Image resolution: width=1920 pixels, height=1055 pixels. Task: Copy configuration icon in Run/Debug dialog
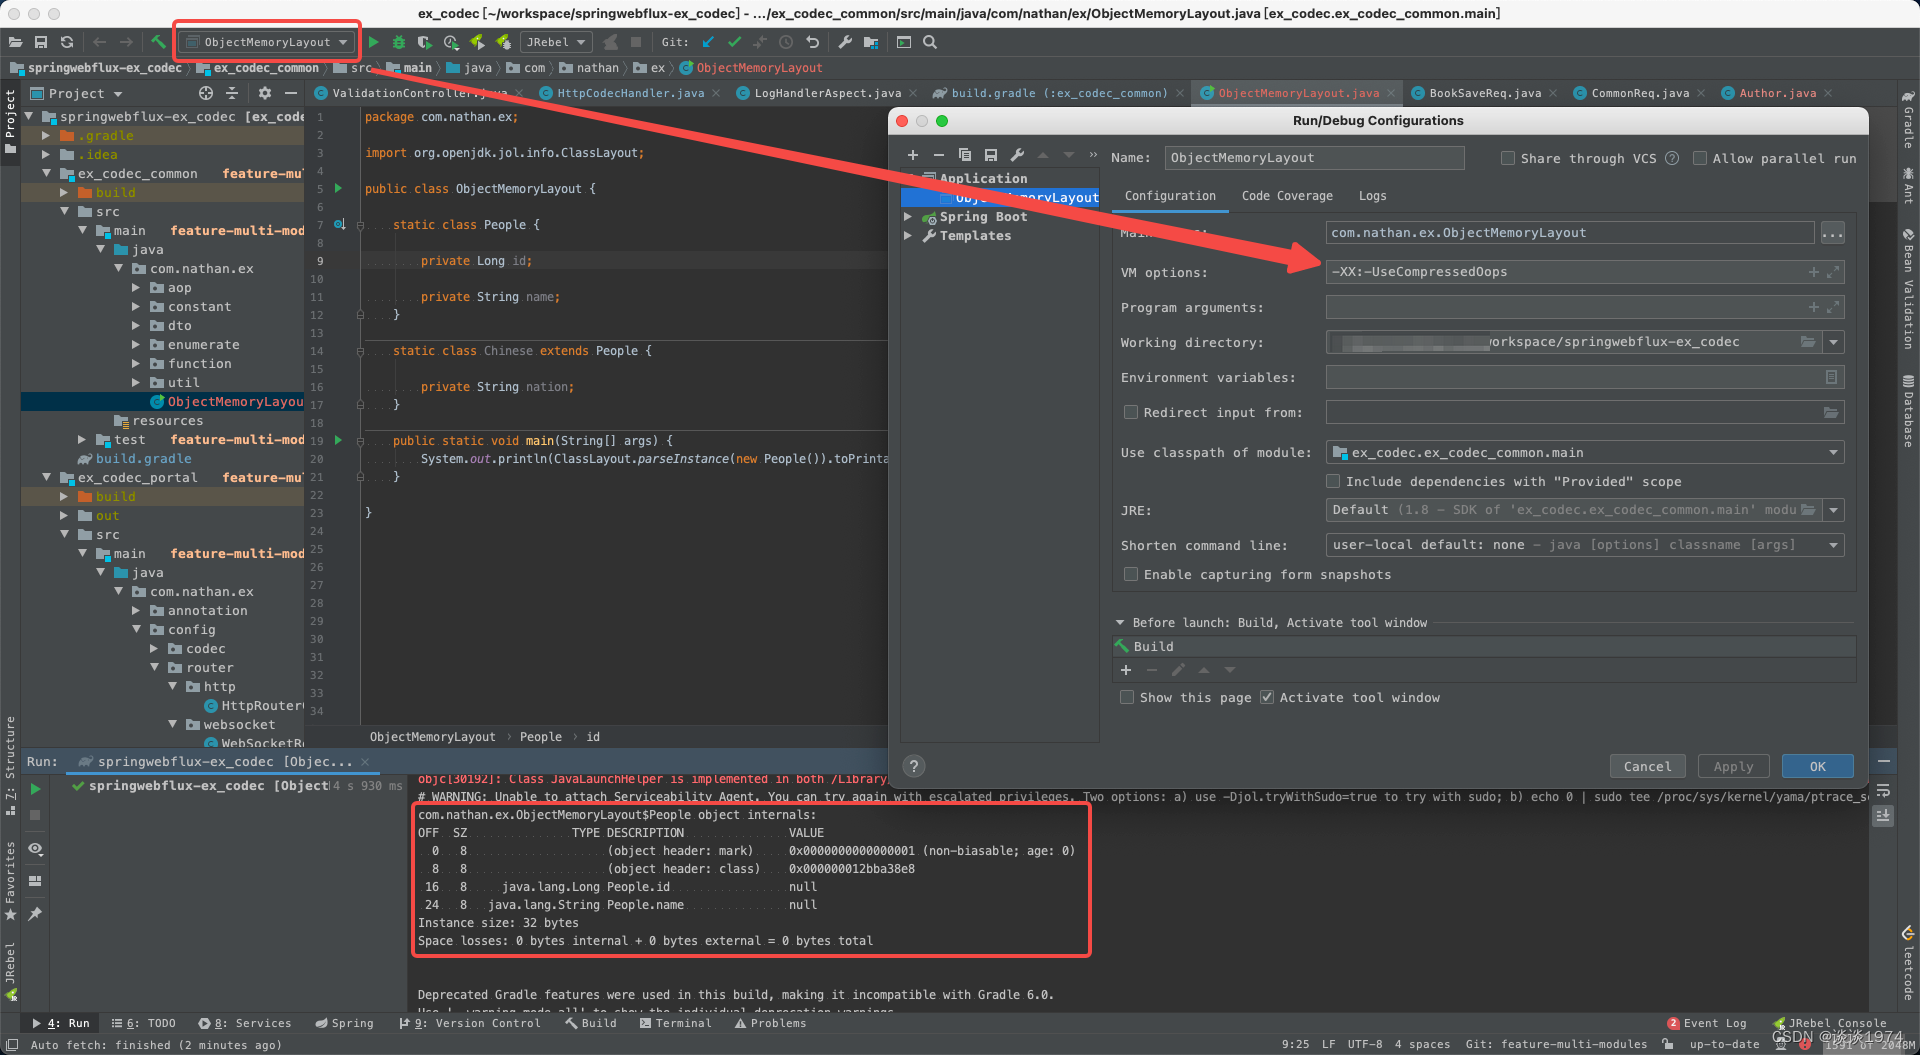pyautogui.click(x=964, y=155)
